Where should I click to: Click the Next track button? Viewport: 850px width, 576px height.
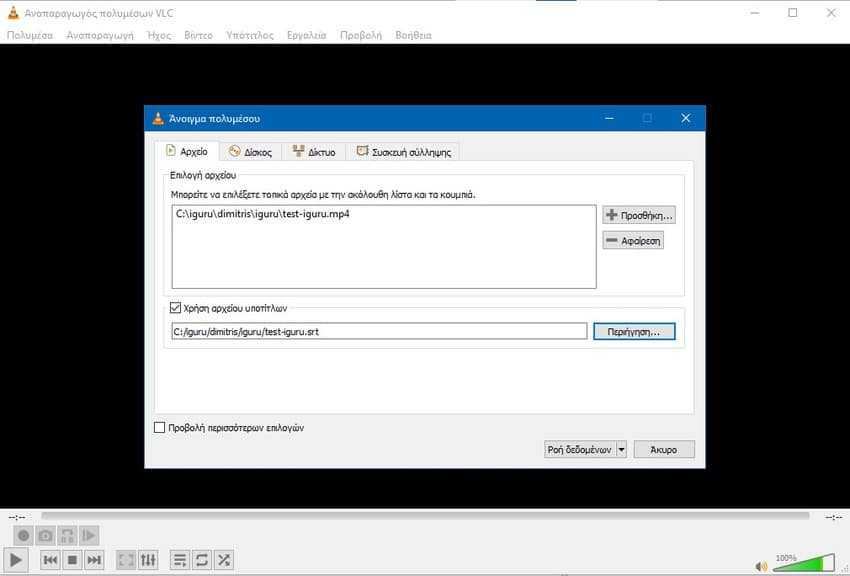click(94, 559)
